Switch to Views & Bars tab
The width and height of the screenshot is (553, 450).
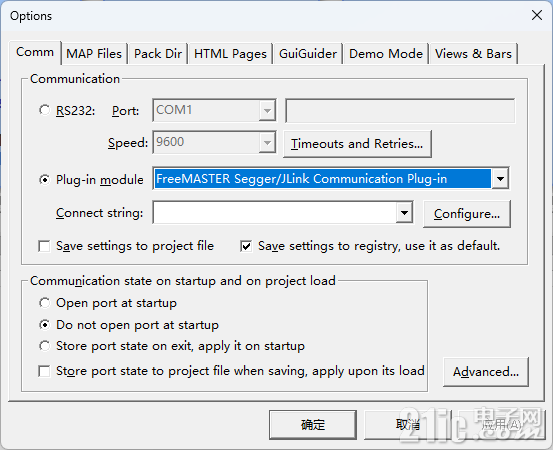pos(473,54)
